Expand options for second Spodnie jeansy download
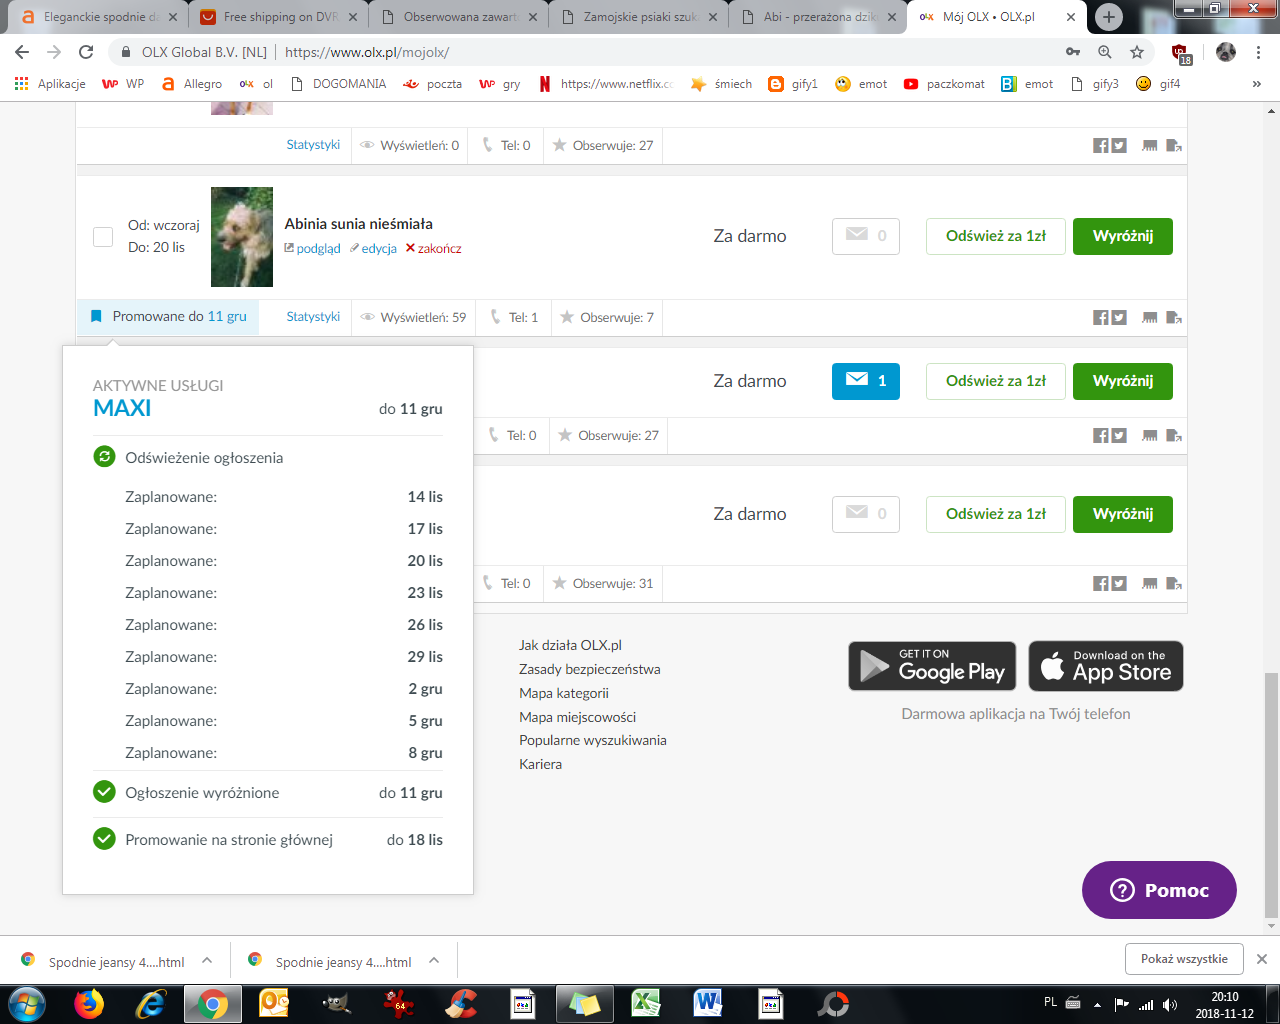Screen dimensions: 1280x1024 434,961
